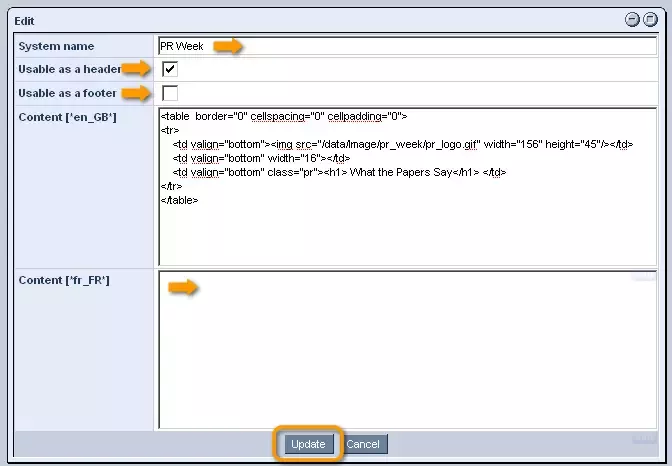This screenshot has height=466, width=672.
Task: Click empty space in the fr_FR content textarea
Action: tap(400, 360)
